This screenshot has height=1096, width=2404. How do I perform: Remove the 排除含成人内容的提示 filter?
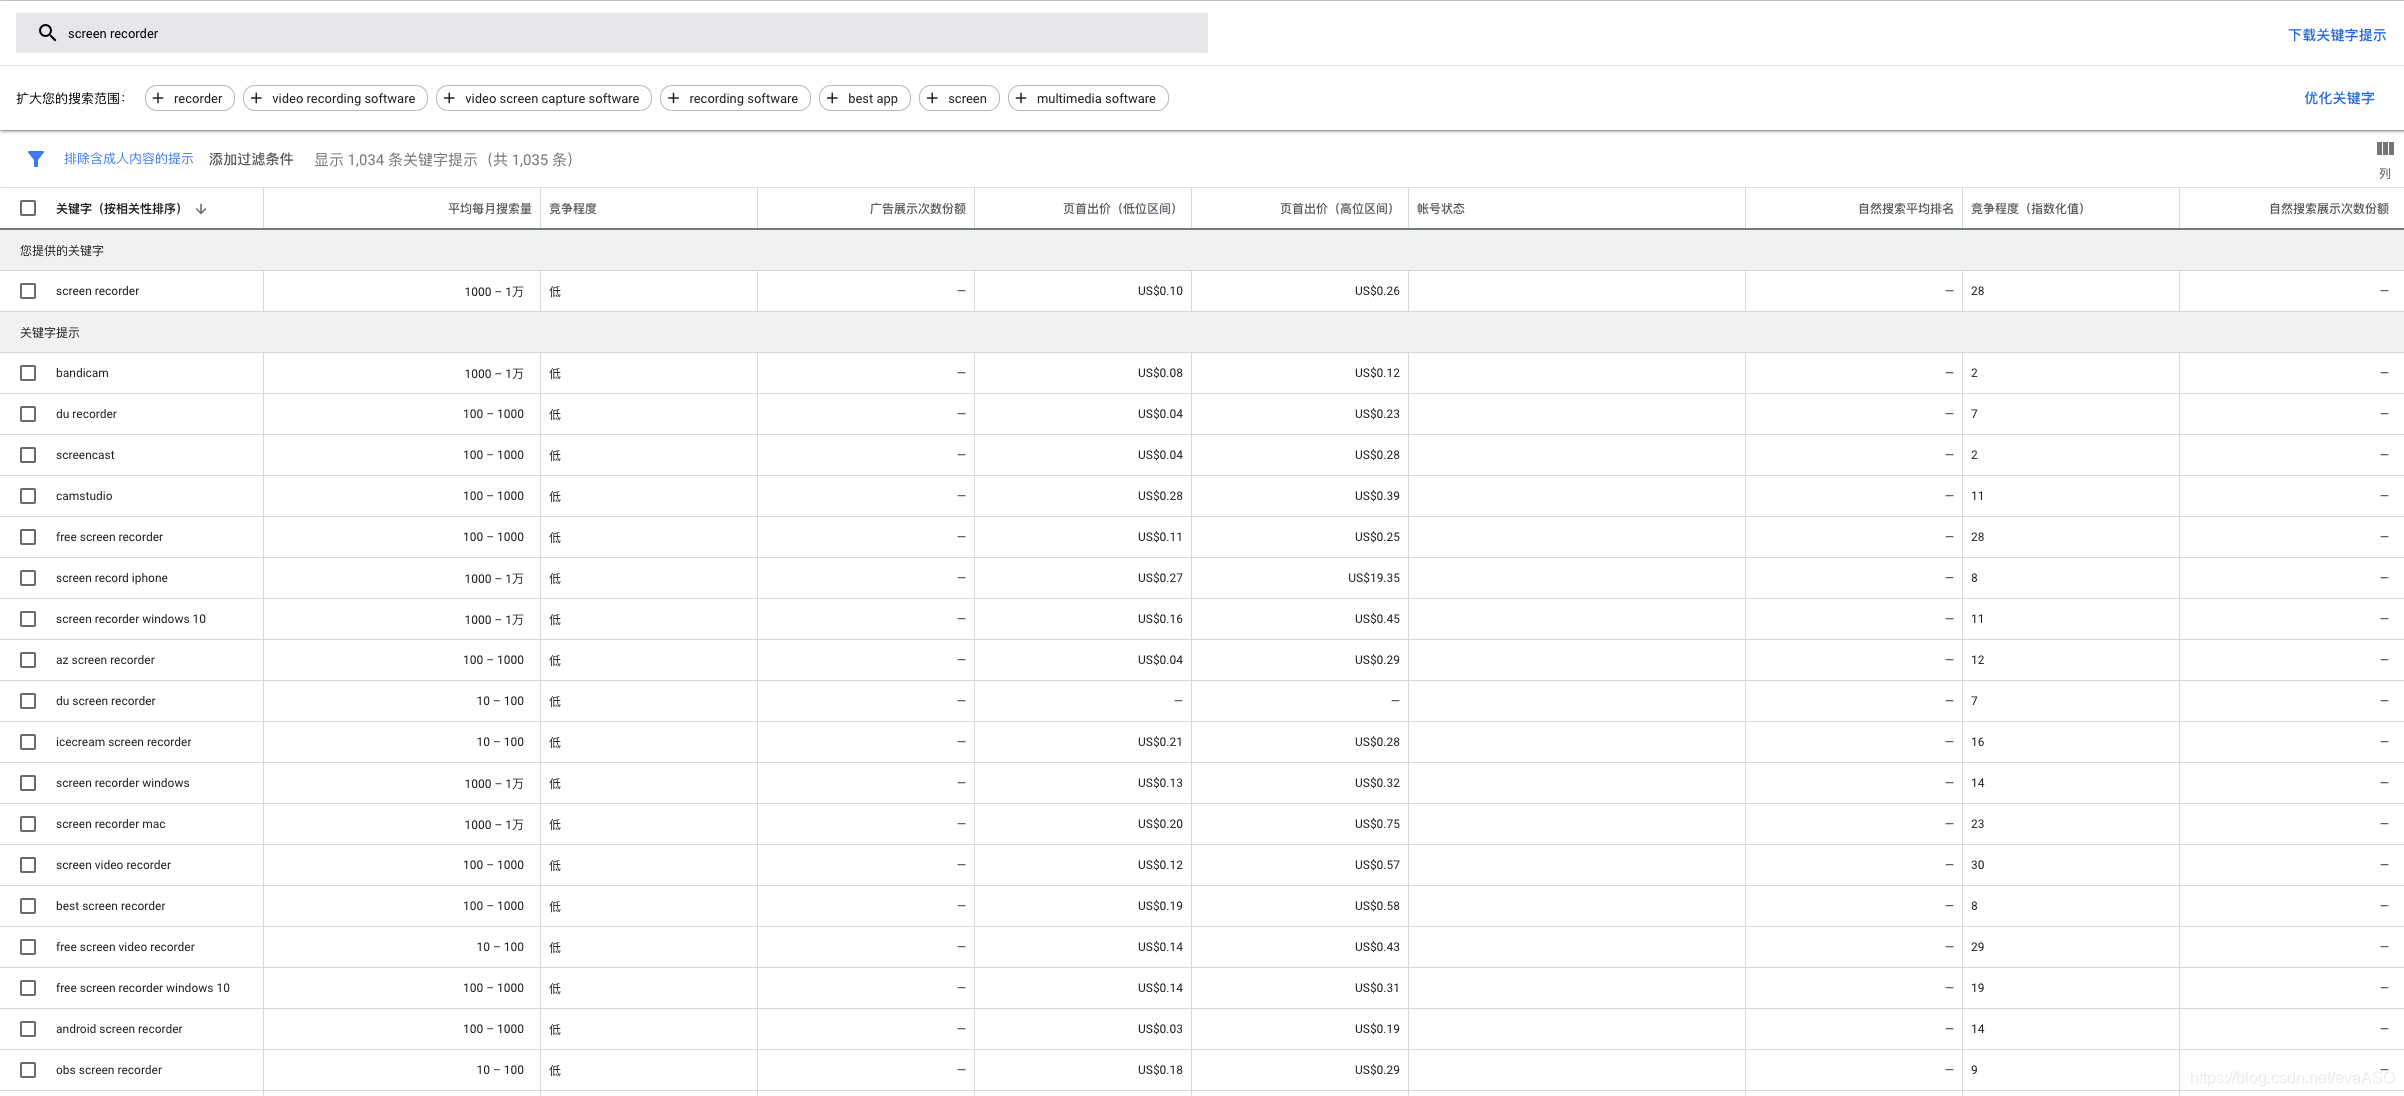[x=129, y=159]
